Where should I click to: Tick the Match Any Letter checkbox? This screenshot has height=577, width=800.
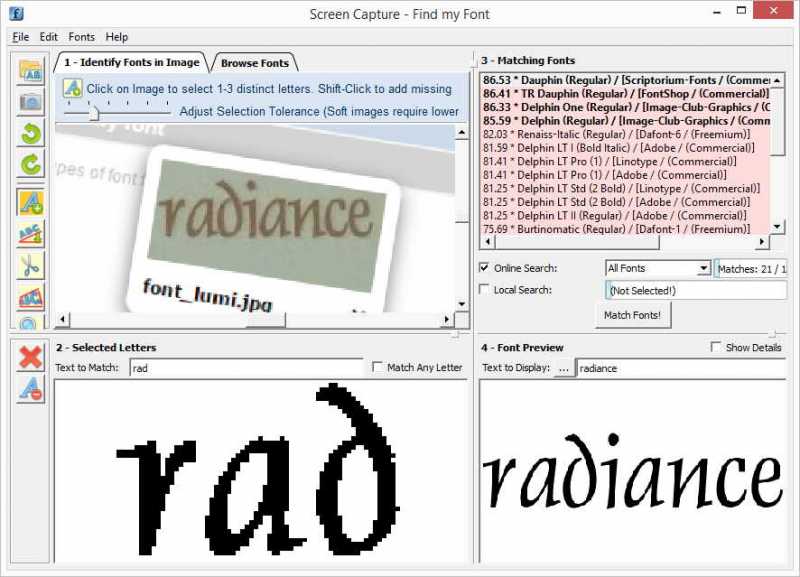(x=378, y=367)
